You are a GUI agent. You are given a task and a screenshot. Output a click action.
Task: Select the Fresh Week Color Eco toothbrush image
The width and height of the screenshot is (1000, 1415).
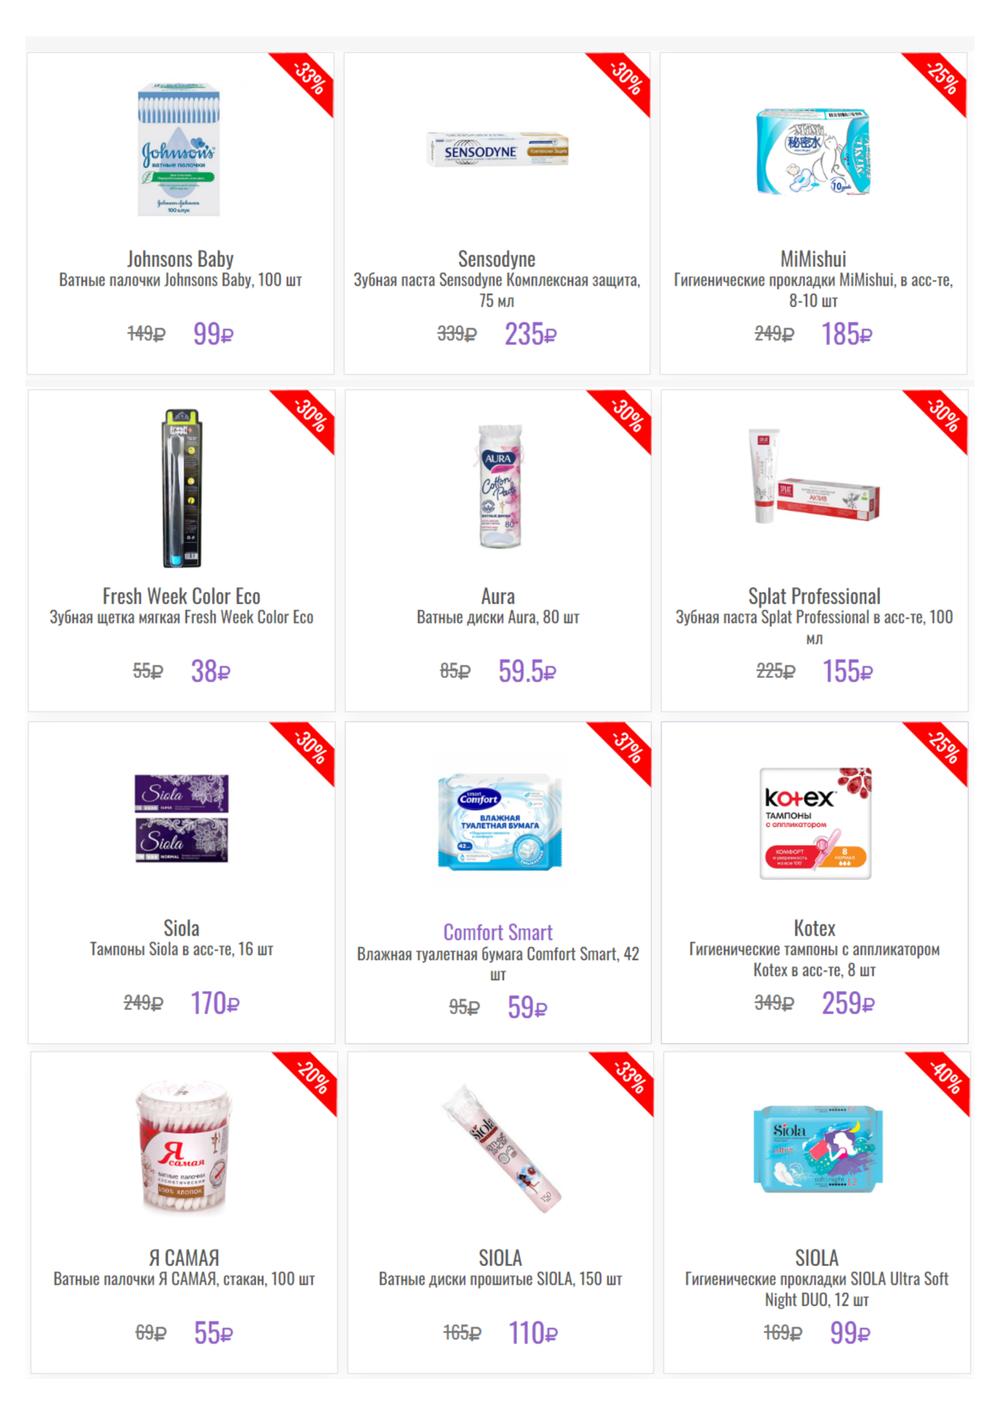(181, 487)
